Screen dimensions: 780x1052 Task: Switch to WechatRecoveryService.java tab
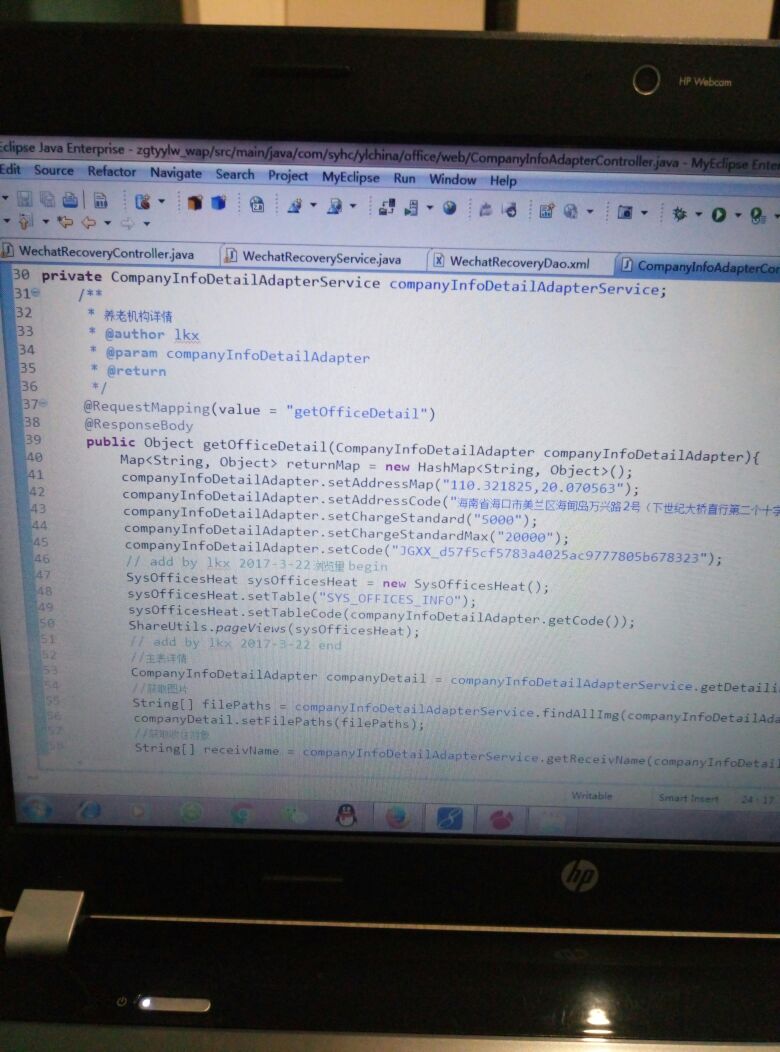click(320, 259)
